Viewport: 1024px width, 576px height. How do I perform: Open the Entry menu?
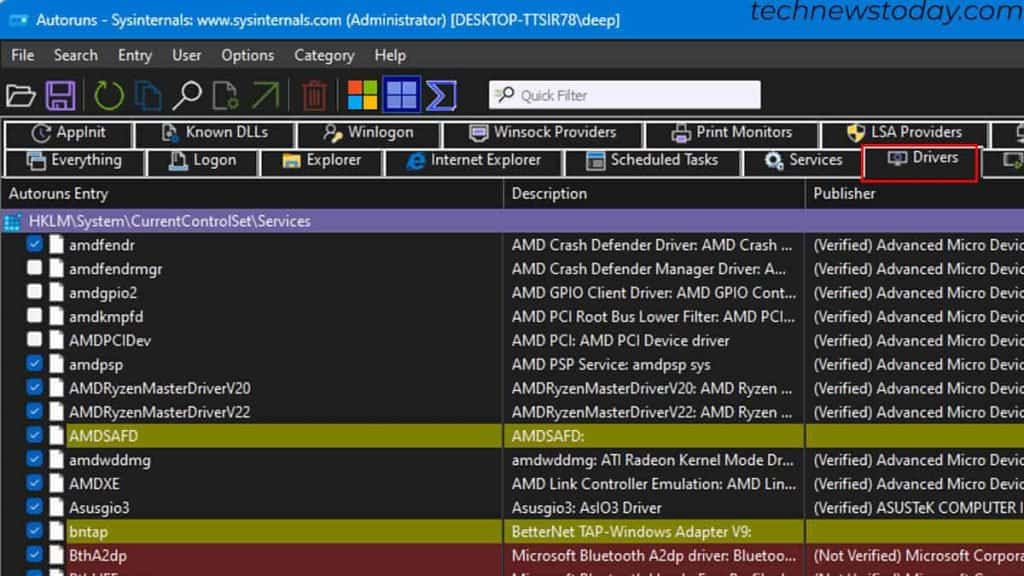134,55
